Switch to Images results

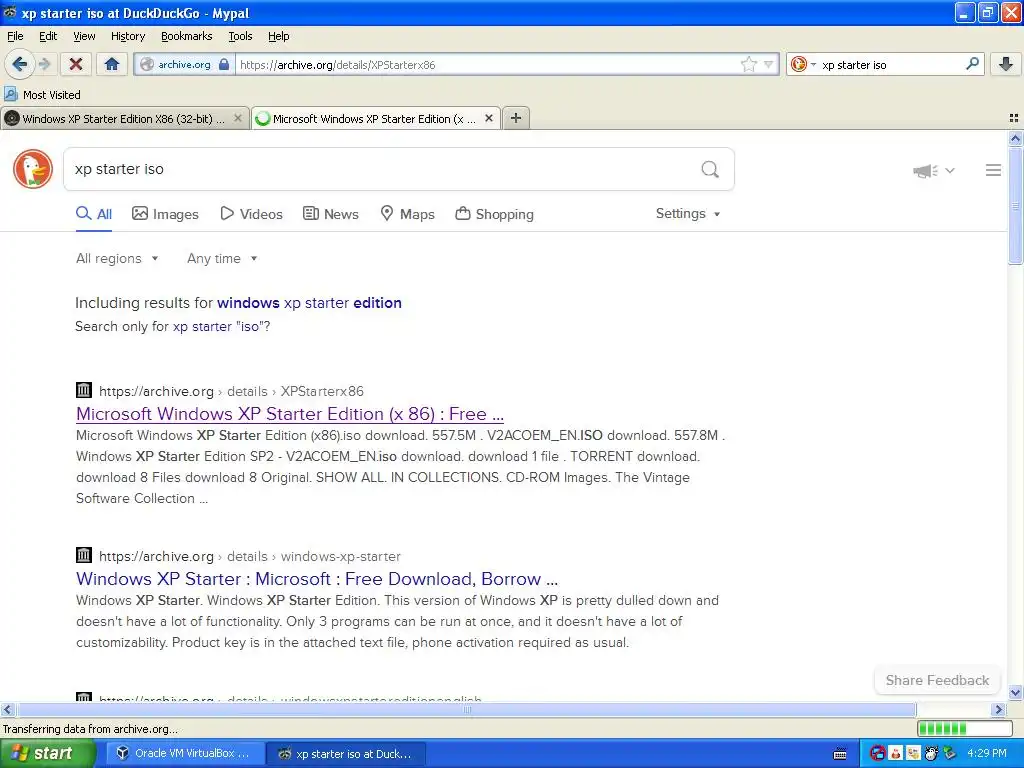click(165, 214)
